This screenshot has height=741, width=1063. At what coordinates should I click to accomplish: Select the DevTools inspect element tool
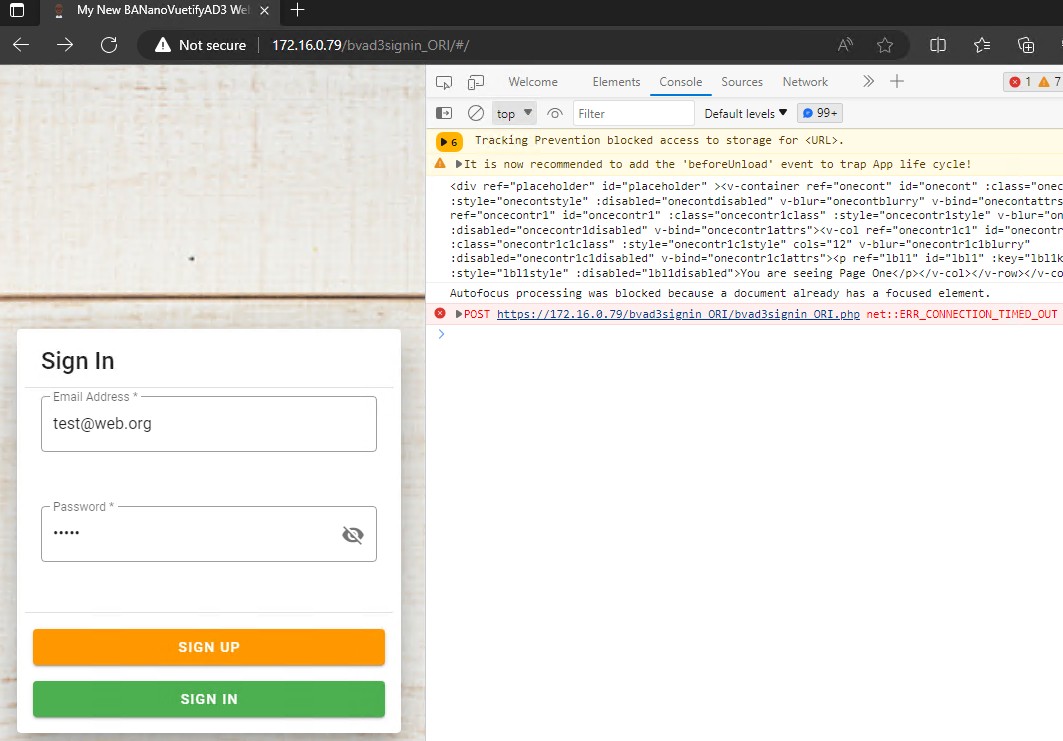[x=444, y=82]
